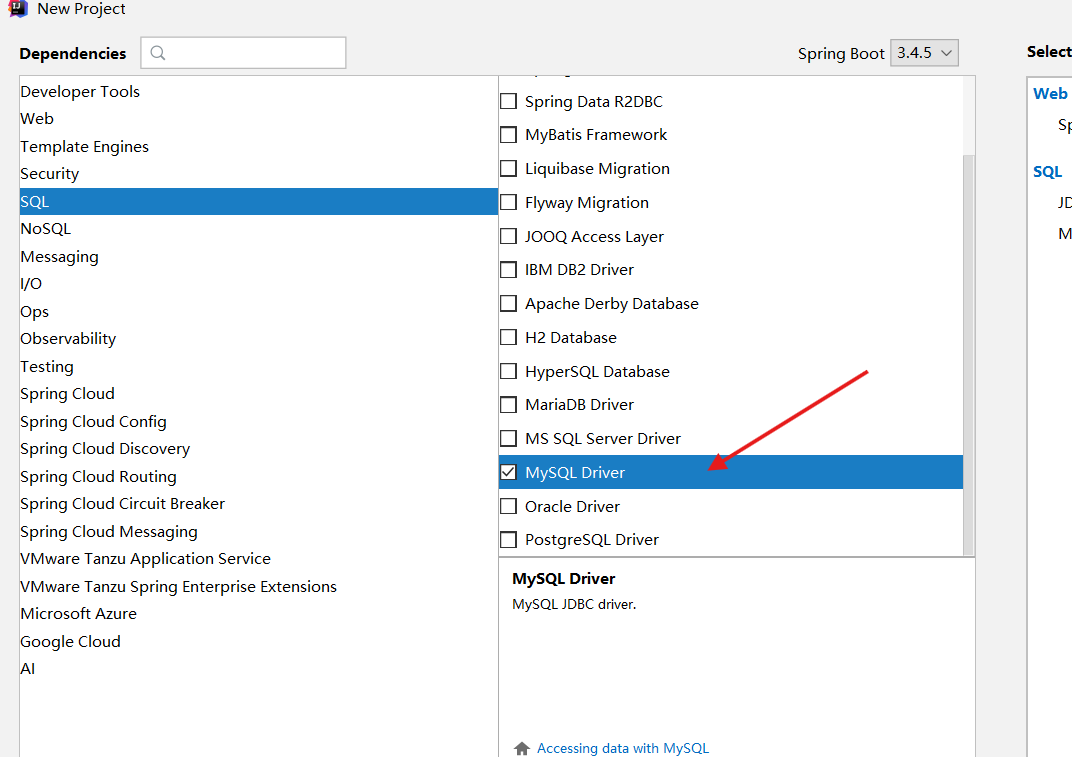The width and height of the screenshot is (1072, 757).
Task: Check MS SQL Server Driver
Action: [x=509, y=438]
